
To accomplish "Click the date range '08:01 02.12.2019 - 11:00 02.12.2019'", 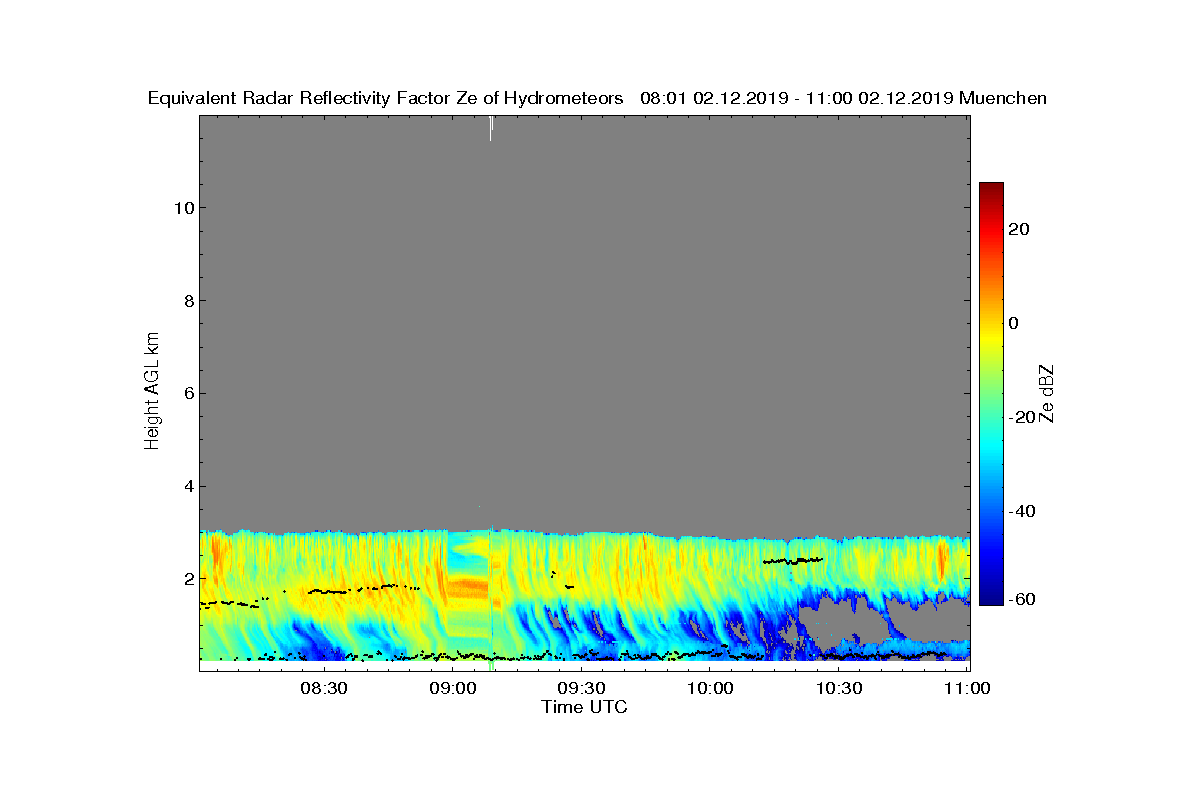I will pos(797,98).
